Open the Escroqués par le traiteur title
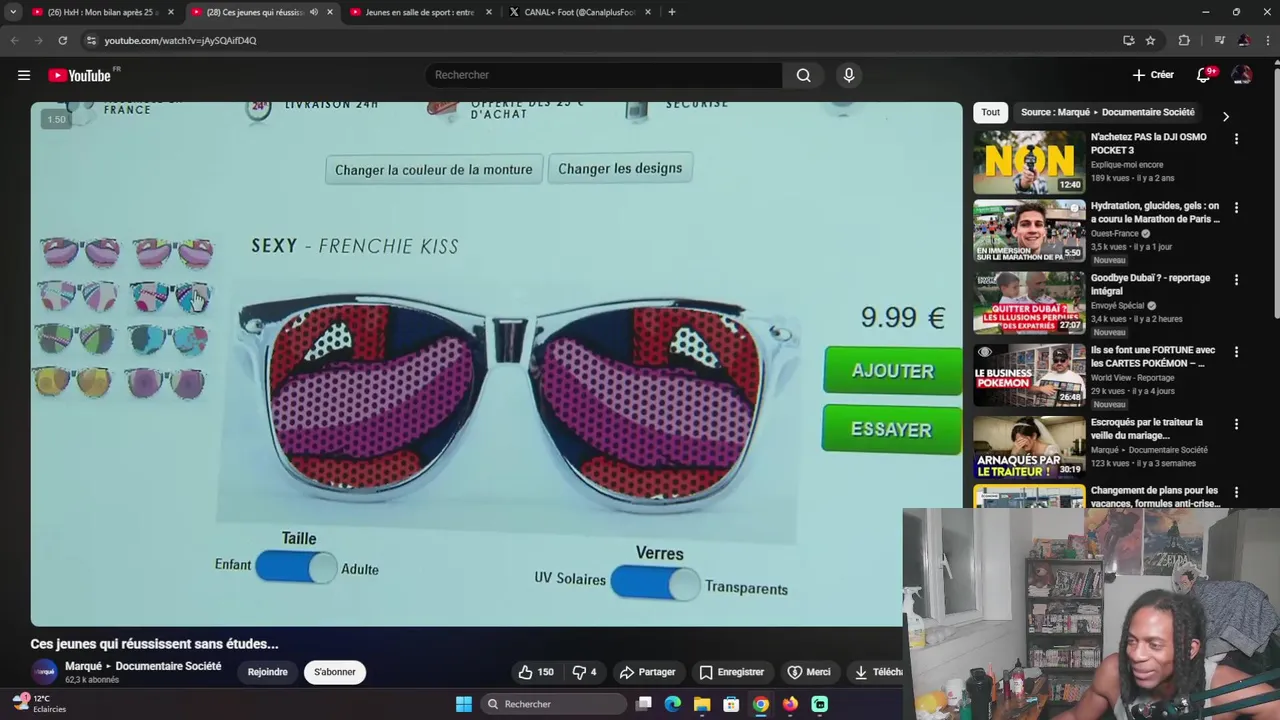 click(x=1147, y=429)
